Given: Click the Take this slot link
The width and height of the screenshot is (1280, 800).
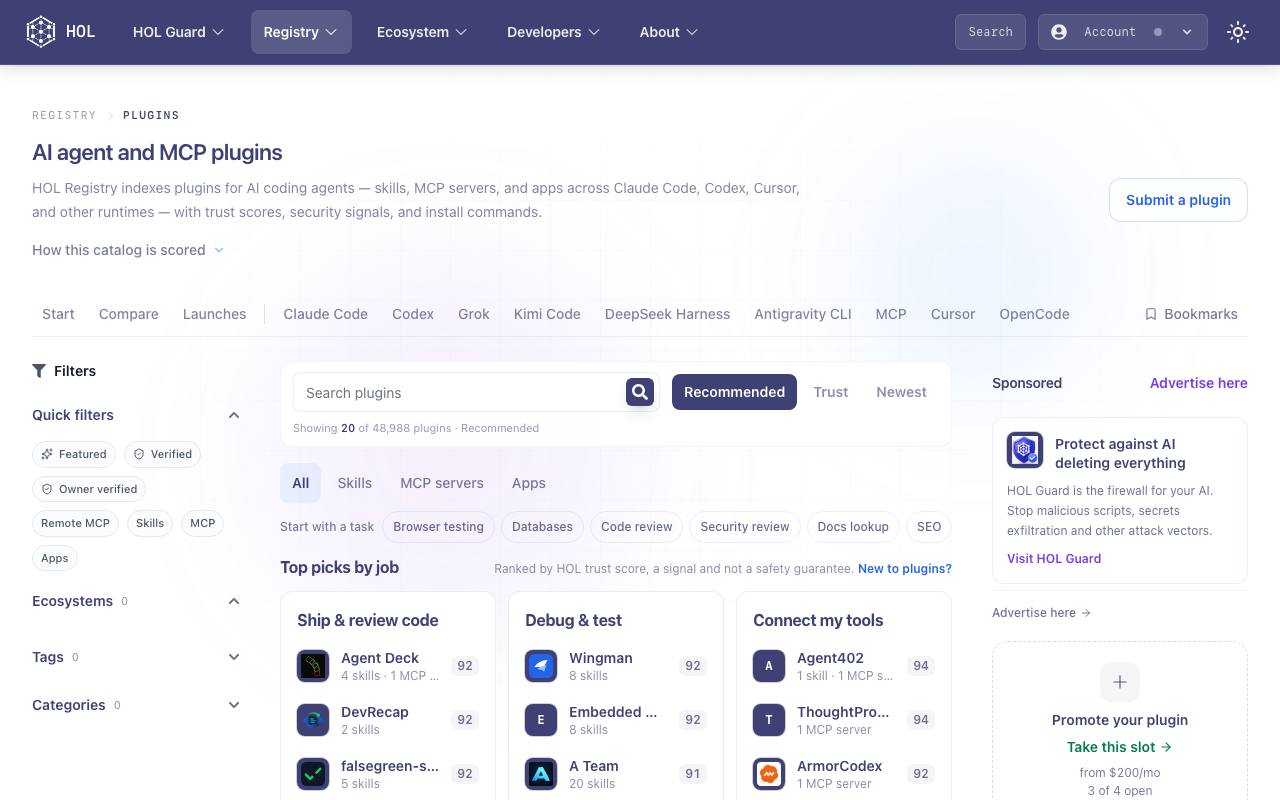Looking at the screenshot, I should click(1120, 747).
